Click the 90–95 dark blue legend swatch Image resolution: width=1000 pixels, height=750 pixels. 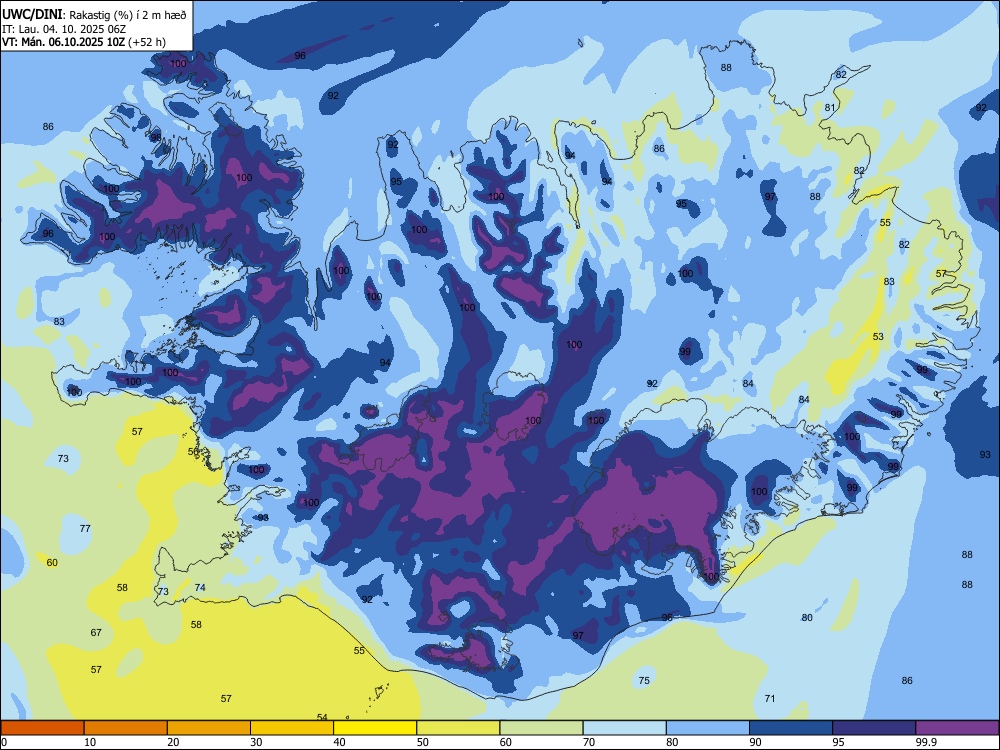tap(791, 728)
